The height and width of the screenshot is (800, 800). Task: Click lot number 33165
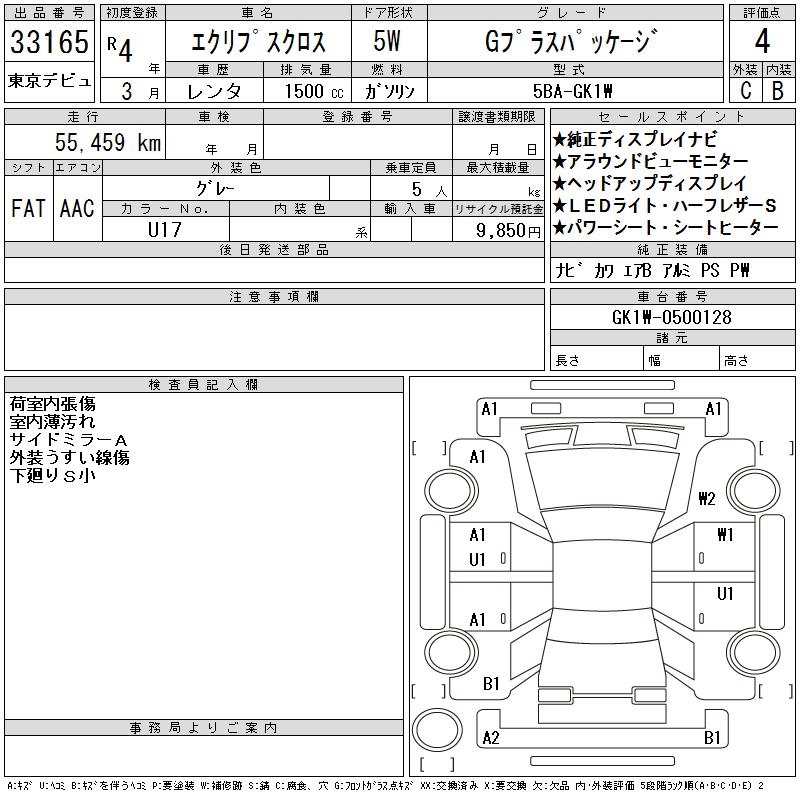49,42
